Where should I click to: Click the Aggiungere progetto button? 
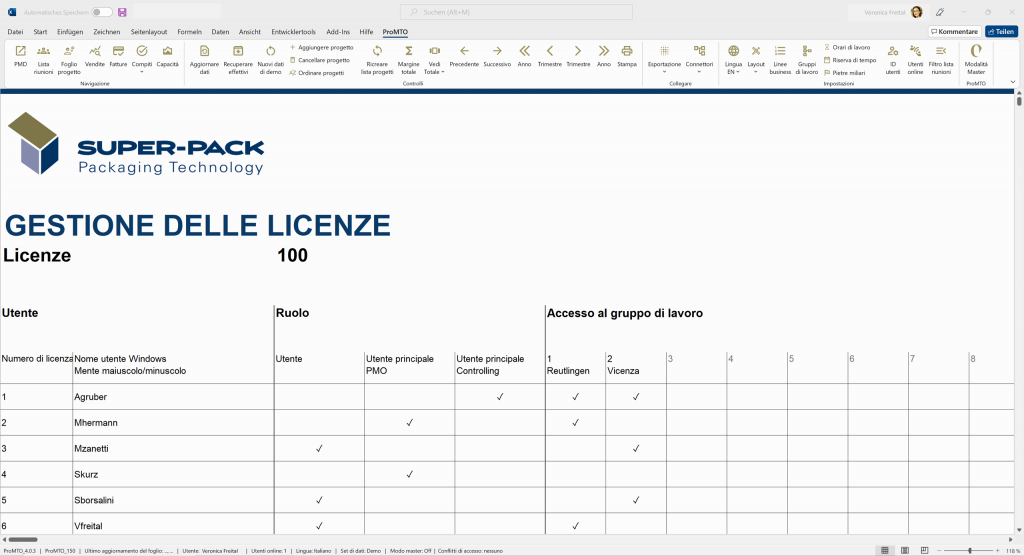[322, 47]
